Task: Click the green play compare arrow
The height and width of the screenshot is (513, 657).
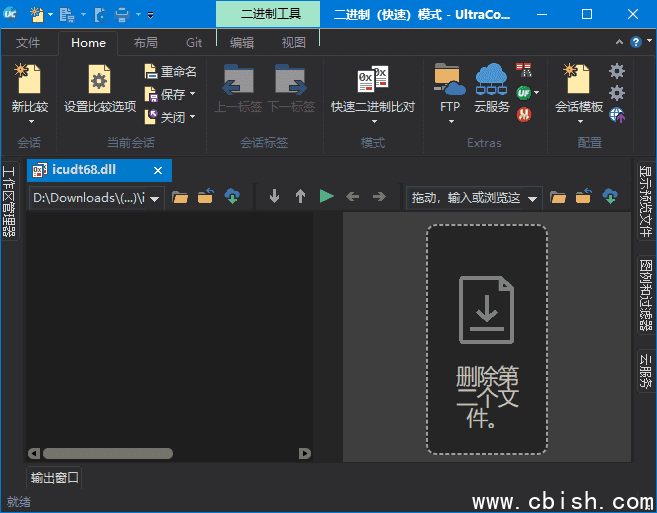Action: tap(326, 197)
